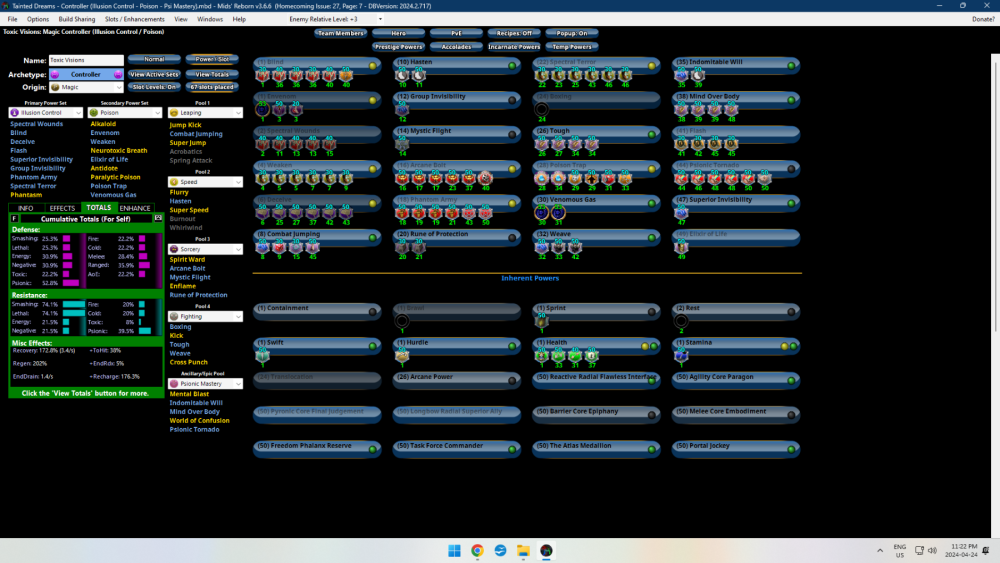Click Envenom's slot at level 1
1000x563 pixels.
[262, 110]
